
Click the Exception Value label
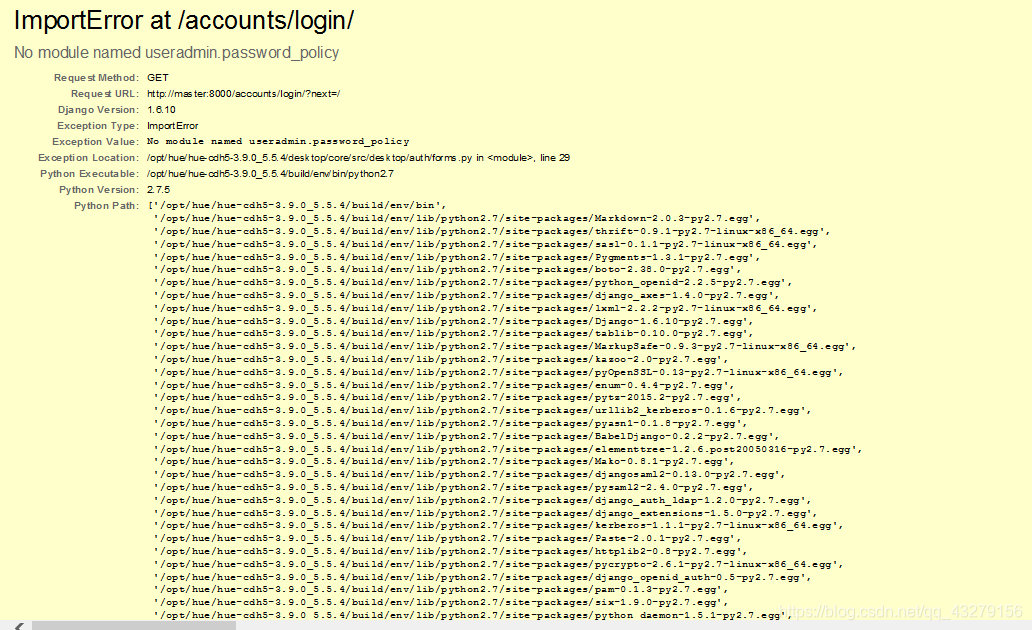(95, 142)
